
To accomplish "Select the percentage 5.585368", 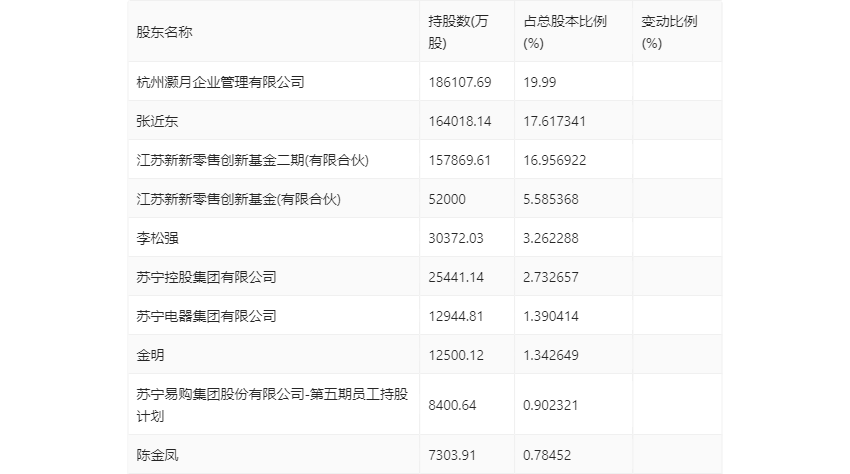I will (x=551, y=199).
